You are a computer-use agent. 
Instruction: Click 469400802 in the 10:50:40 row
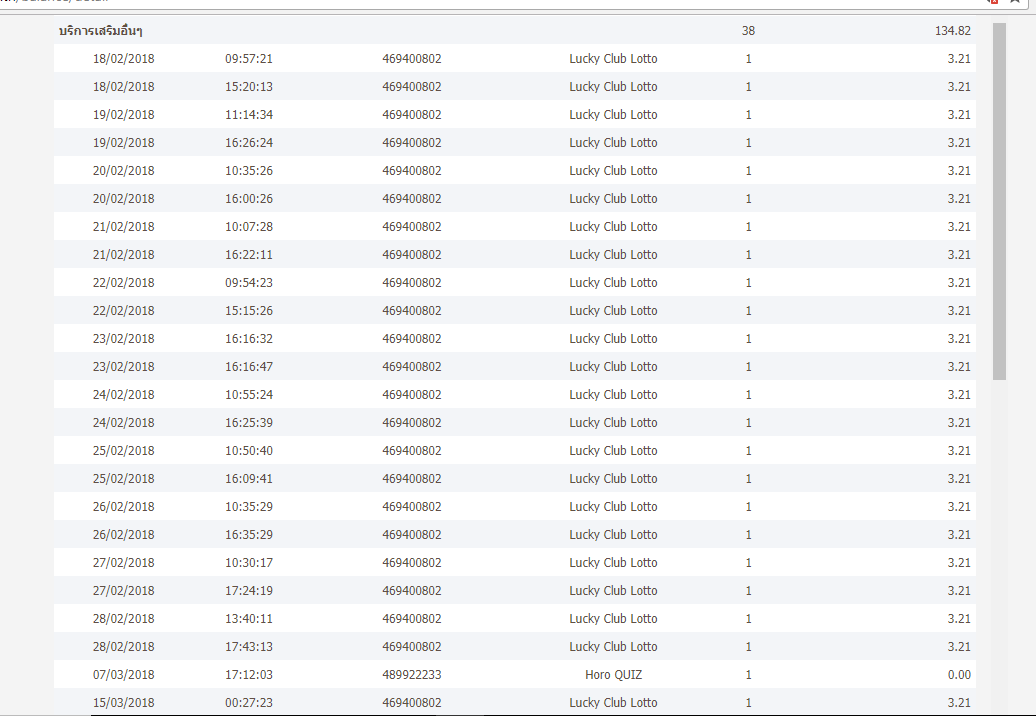point(412,450)
